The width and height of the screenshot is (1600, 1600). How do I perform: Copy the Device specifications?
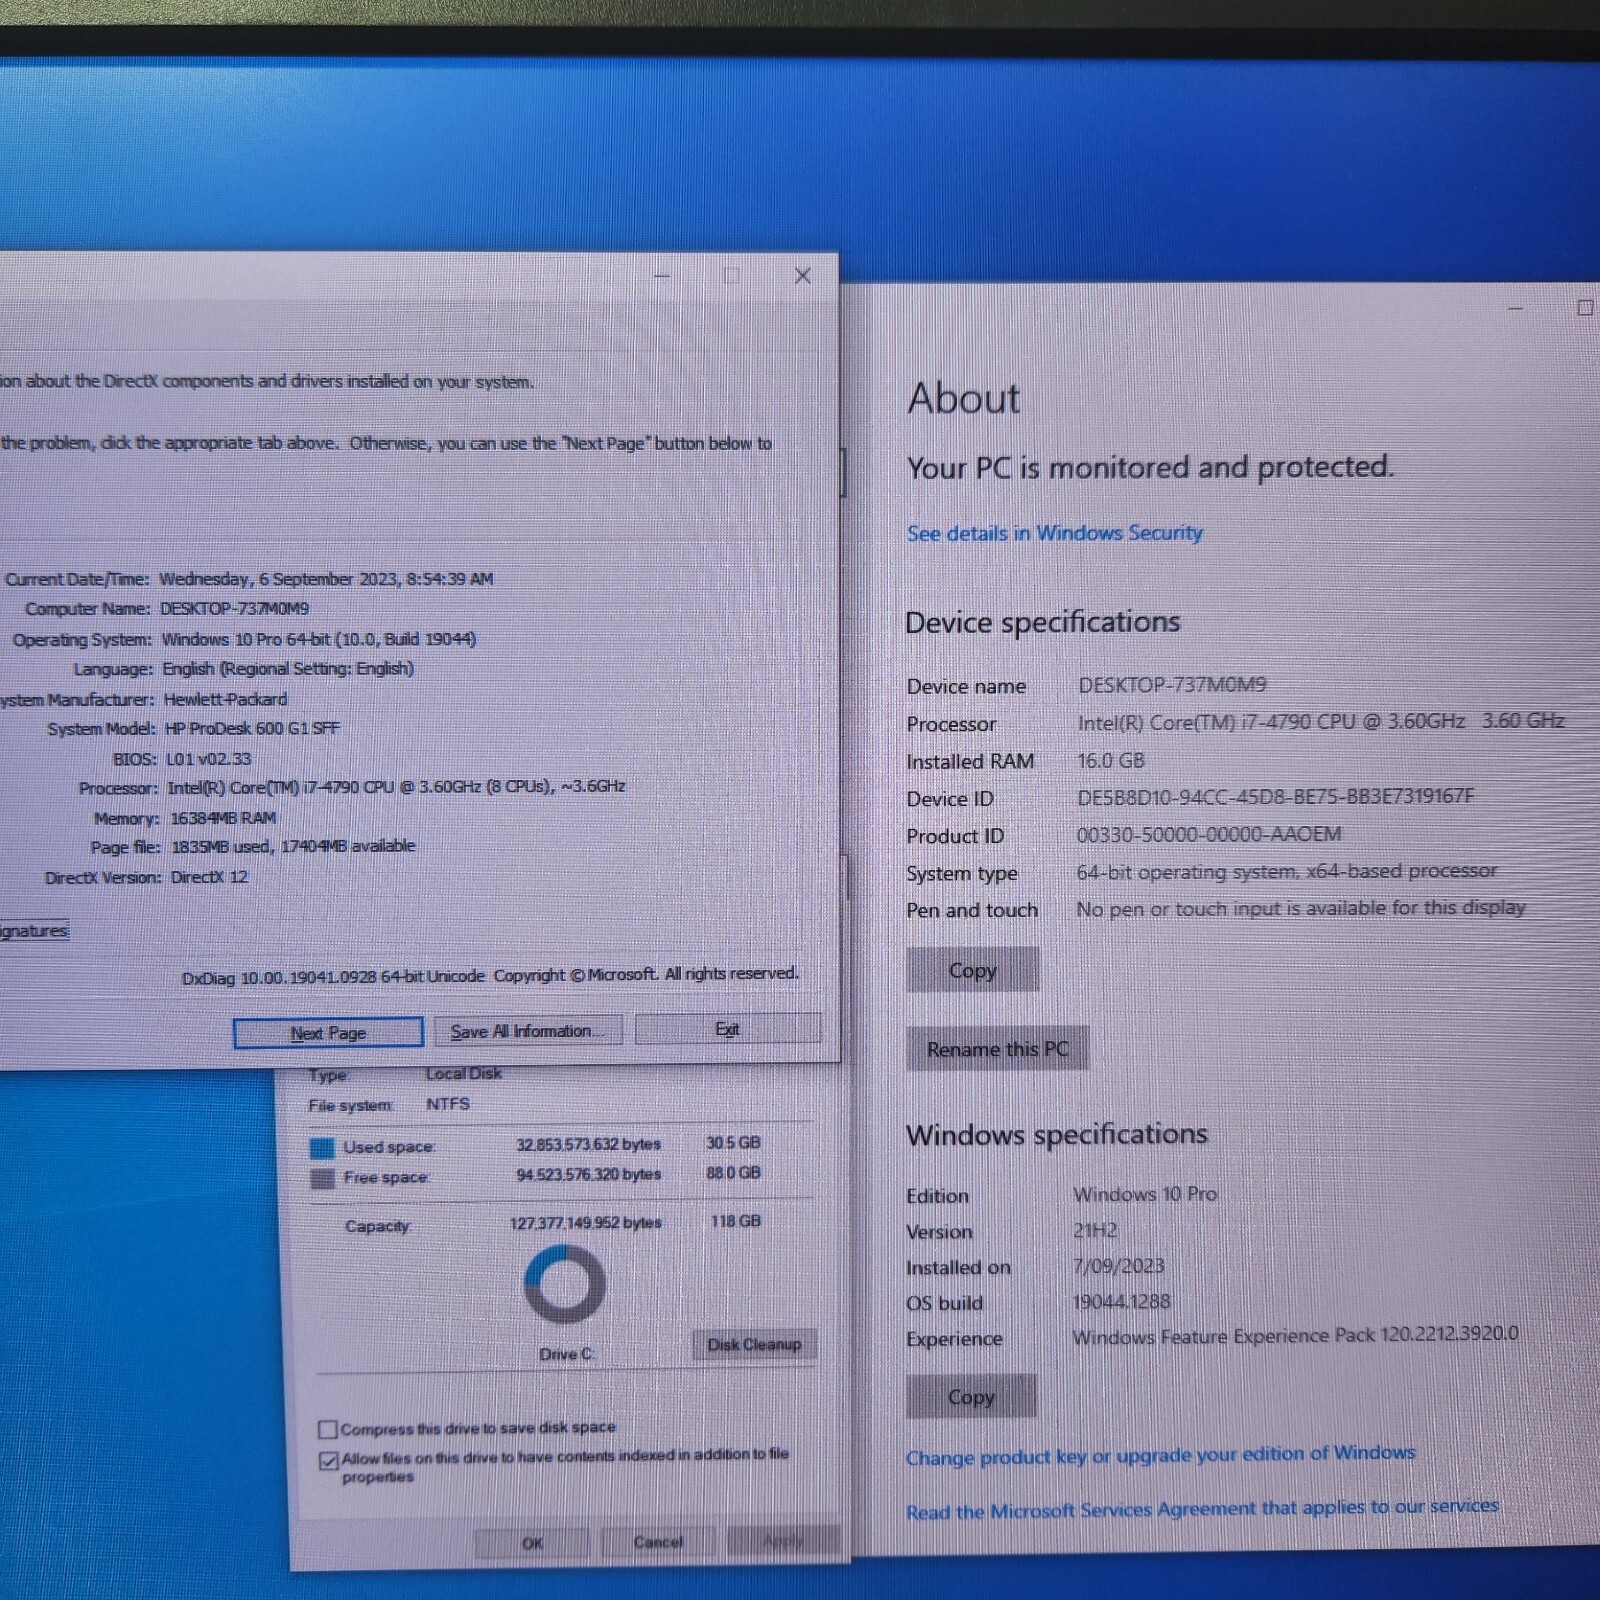[971, 969]
